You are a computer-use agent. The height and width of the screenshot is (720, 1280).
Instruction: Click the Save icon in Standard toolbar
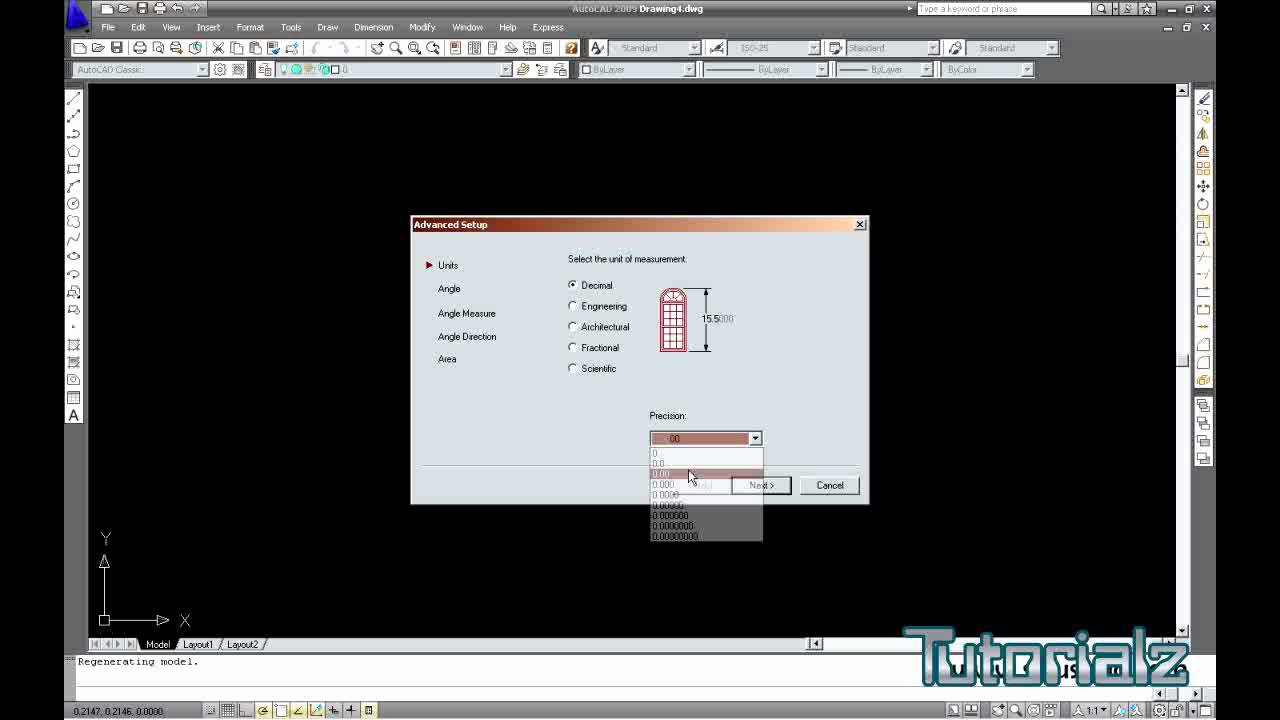coord(116,48)
